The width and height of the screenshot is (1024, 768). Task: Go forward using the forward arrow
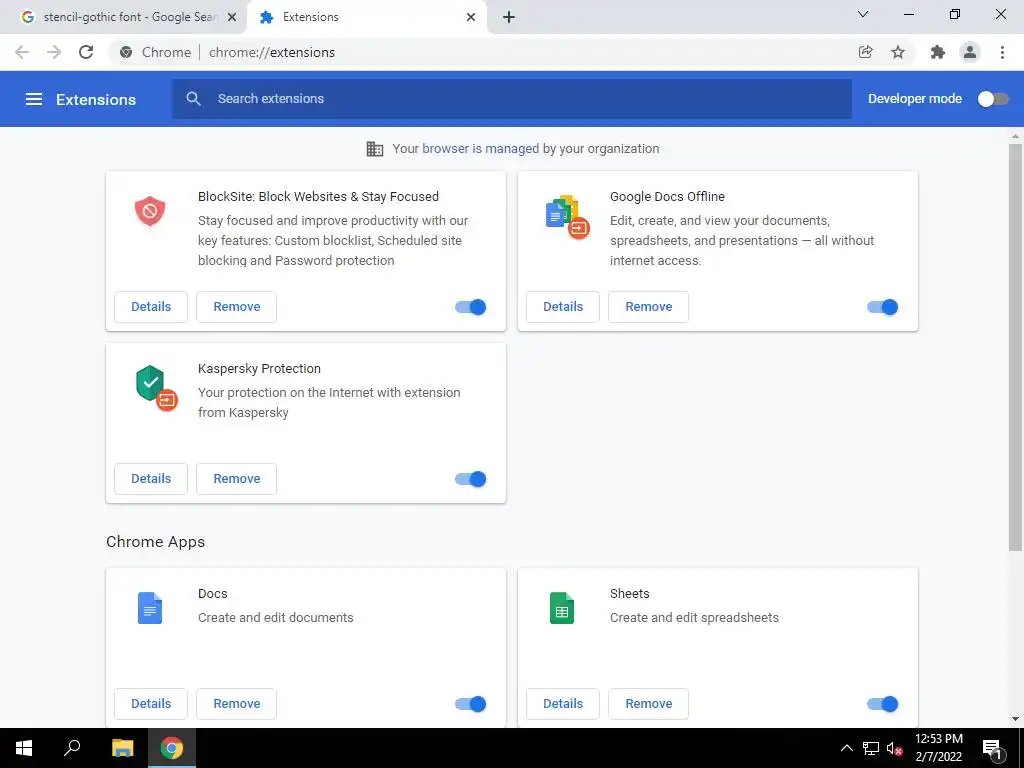pyautogui.click(x=54, y=52)
